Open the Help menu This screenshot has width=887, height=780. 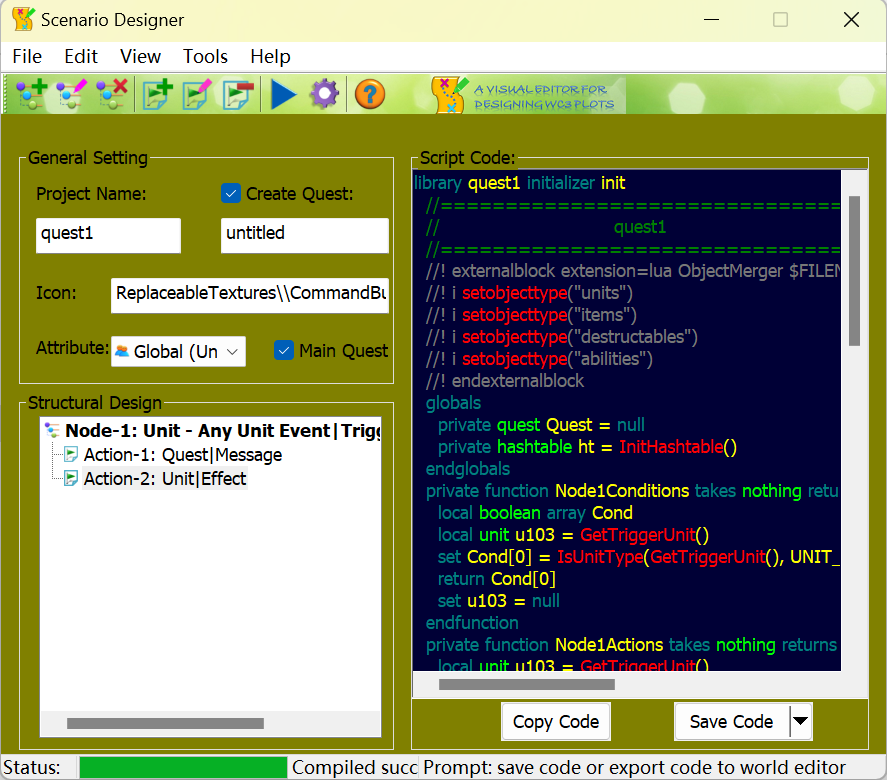270,57
